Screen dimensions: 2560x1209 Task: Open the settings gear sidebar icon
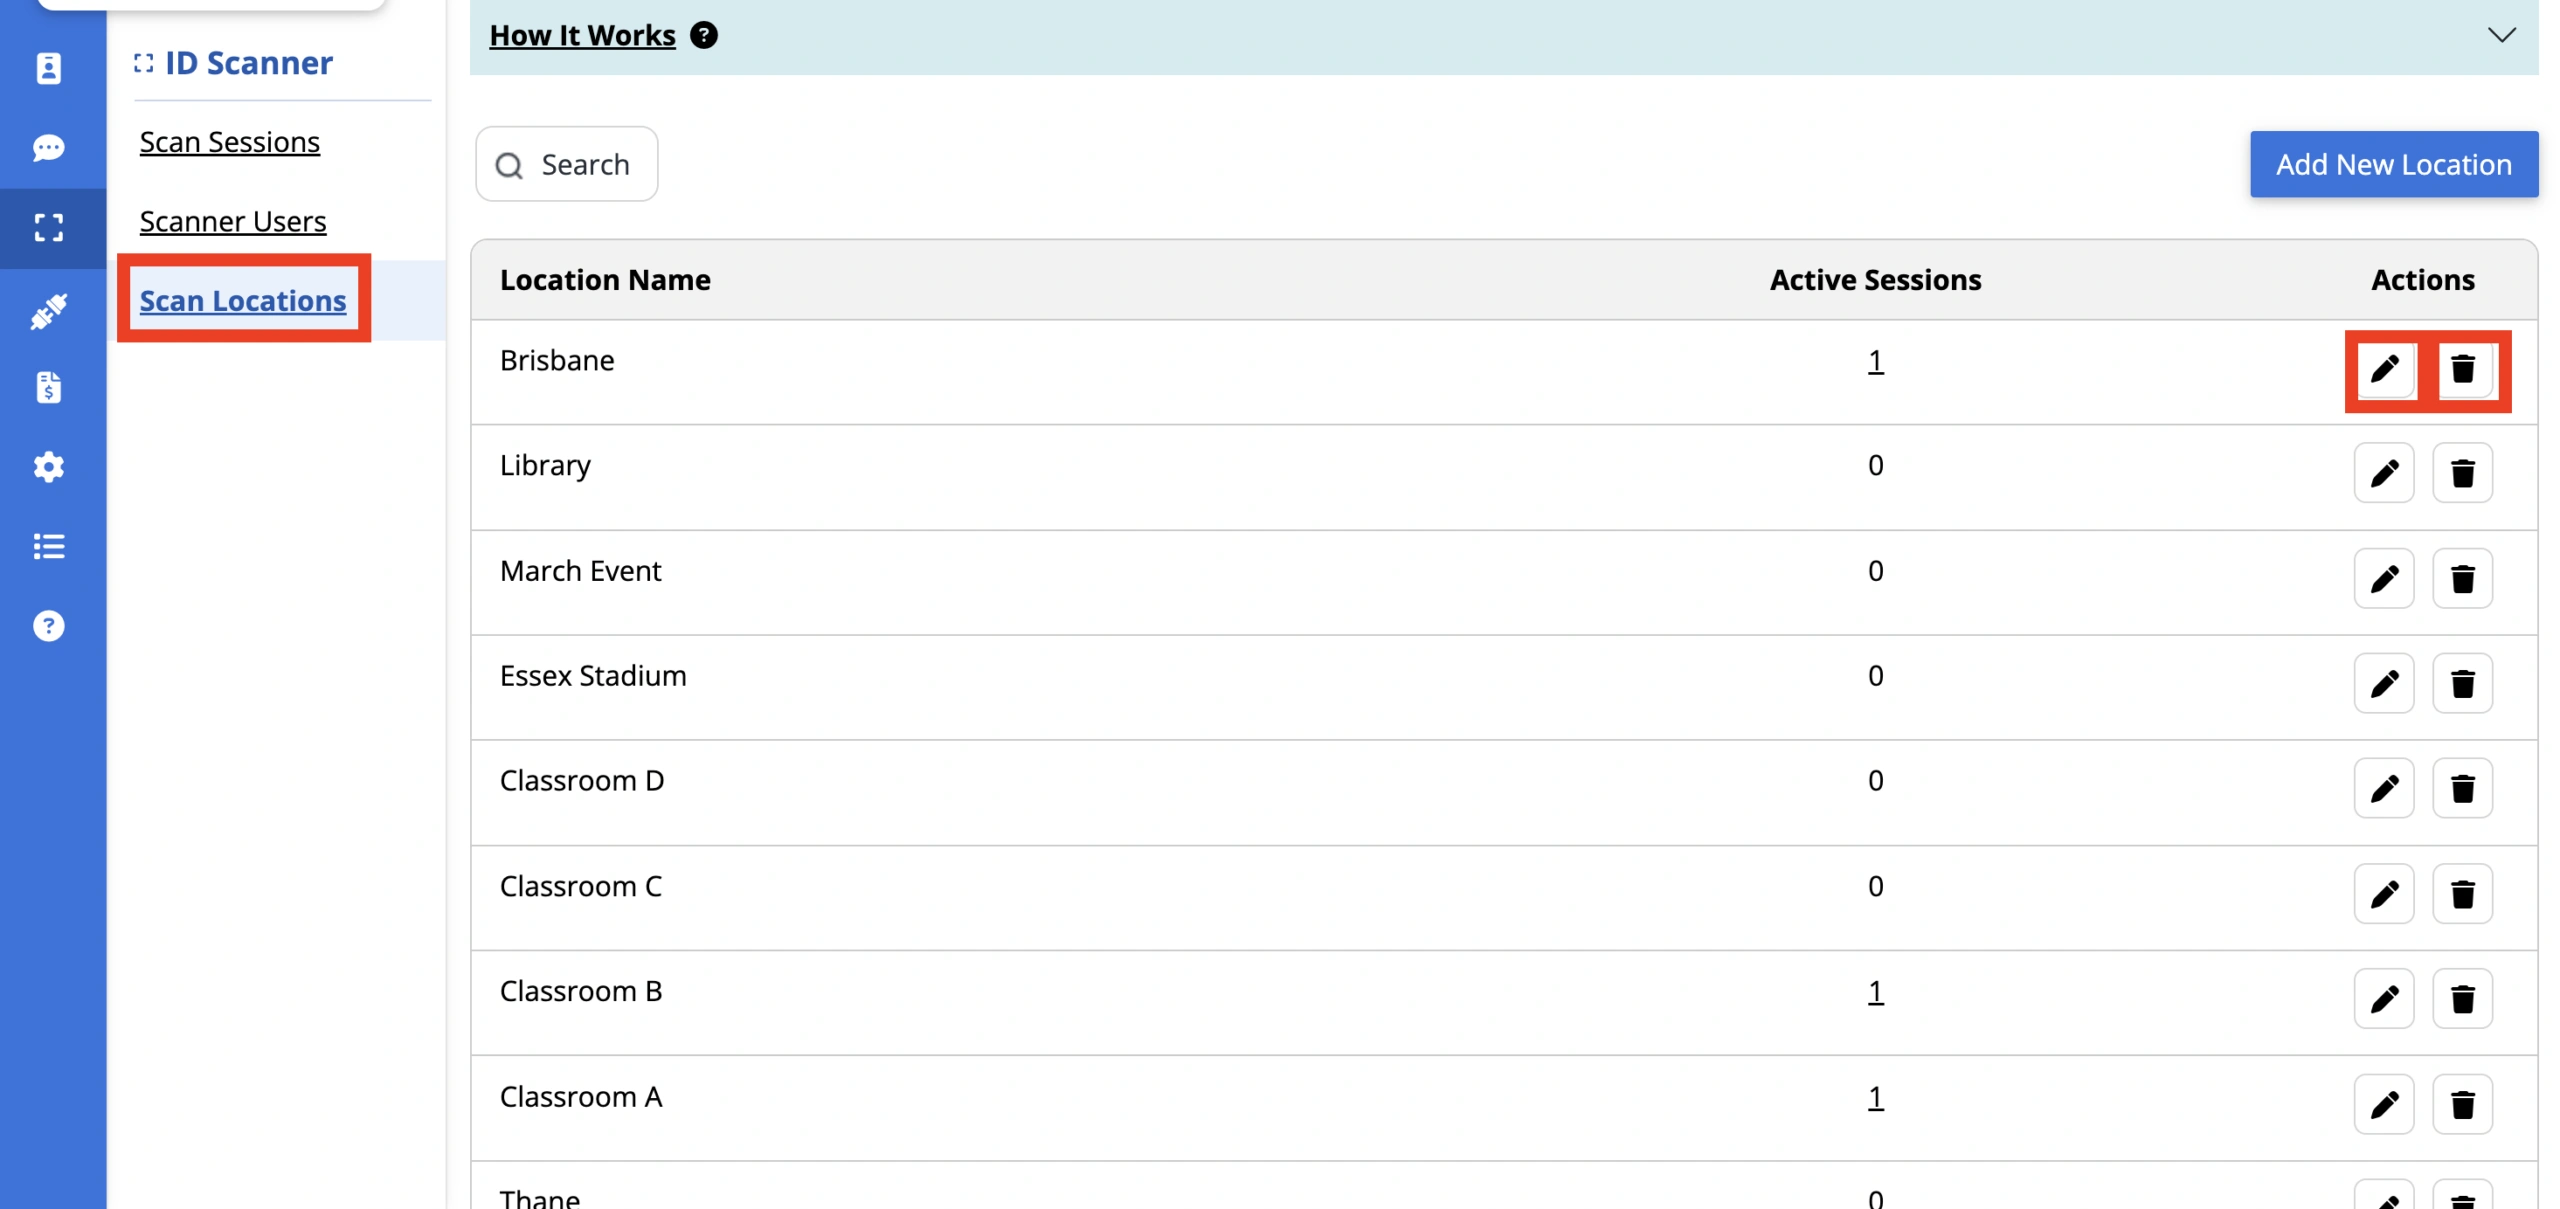point(48,466)
